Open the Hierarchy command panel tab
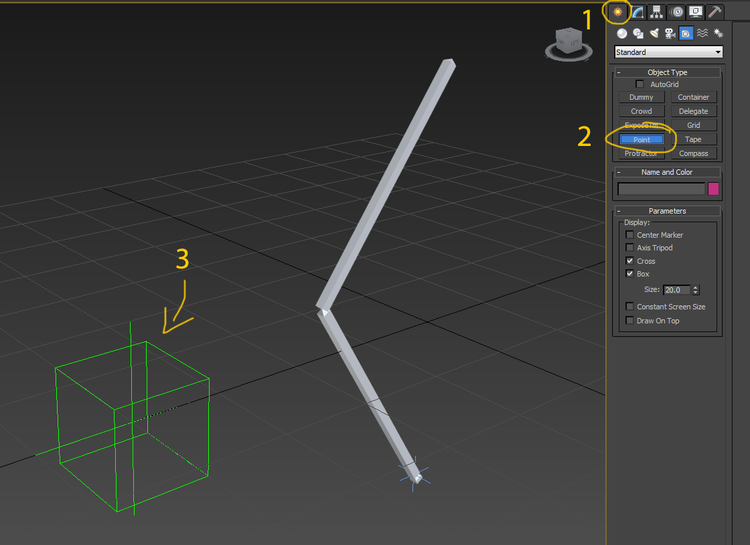Viewport: 750px width, 545px height. 657,12
